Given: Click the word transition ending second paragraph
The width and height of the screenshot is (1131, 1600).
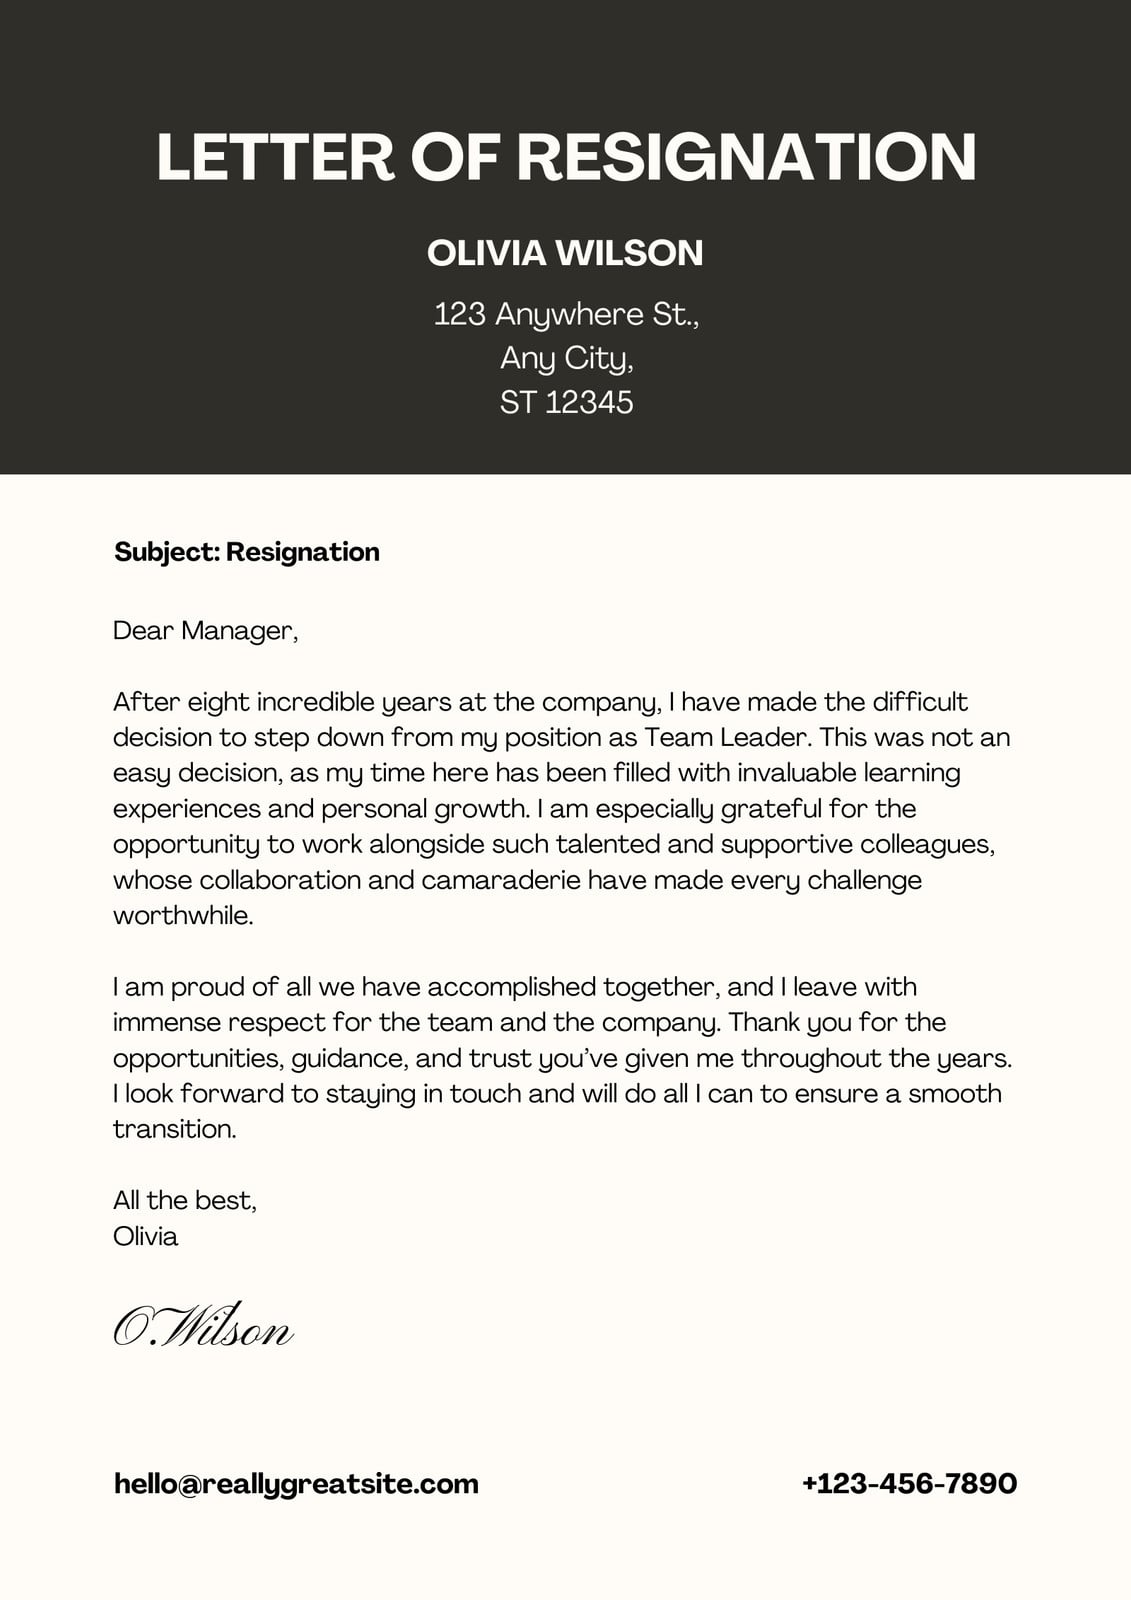Looking at the screenshot, I should tap(175, 1129).
